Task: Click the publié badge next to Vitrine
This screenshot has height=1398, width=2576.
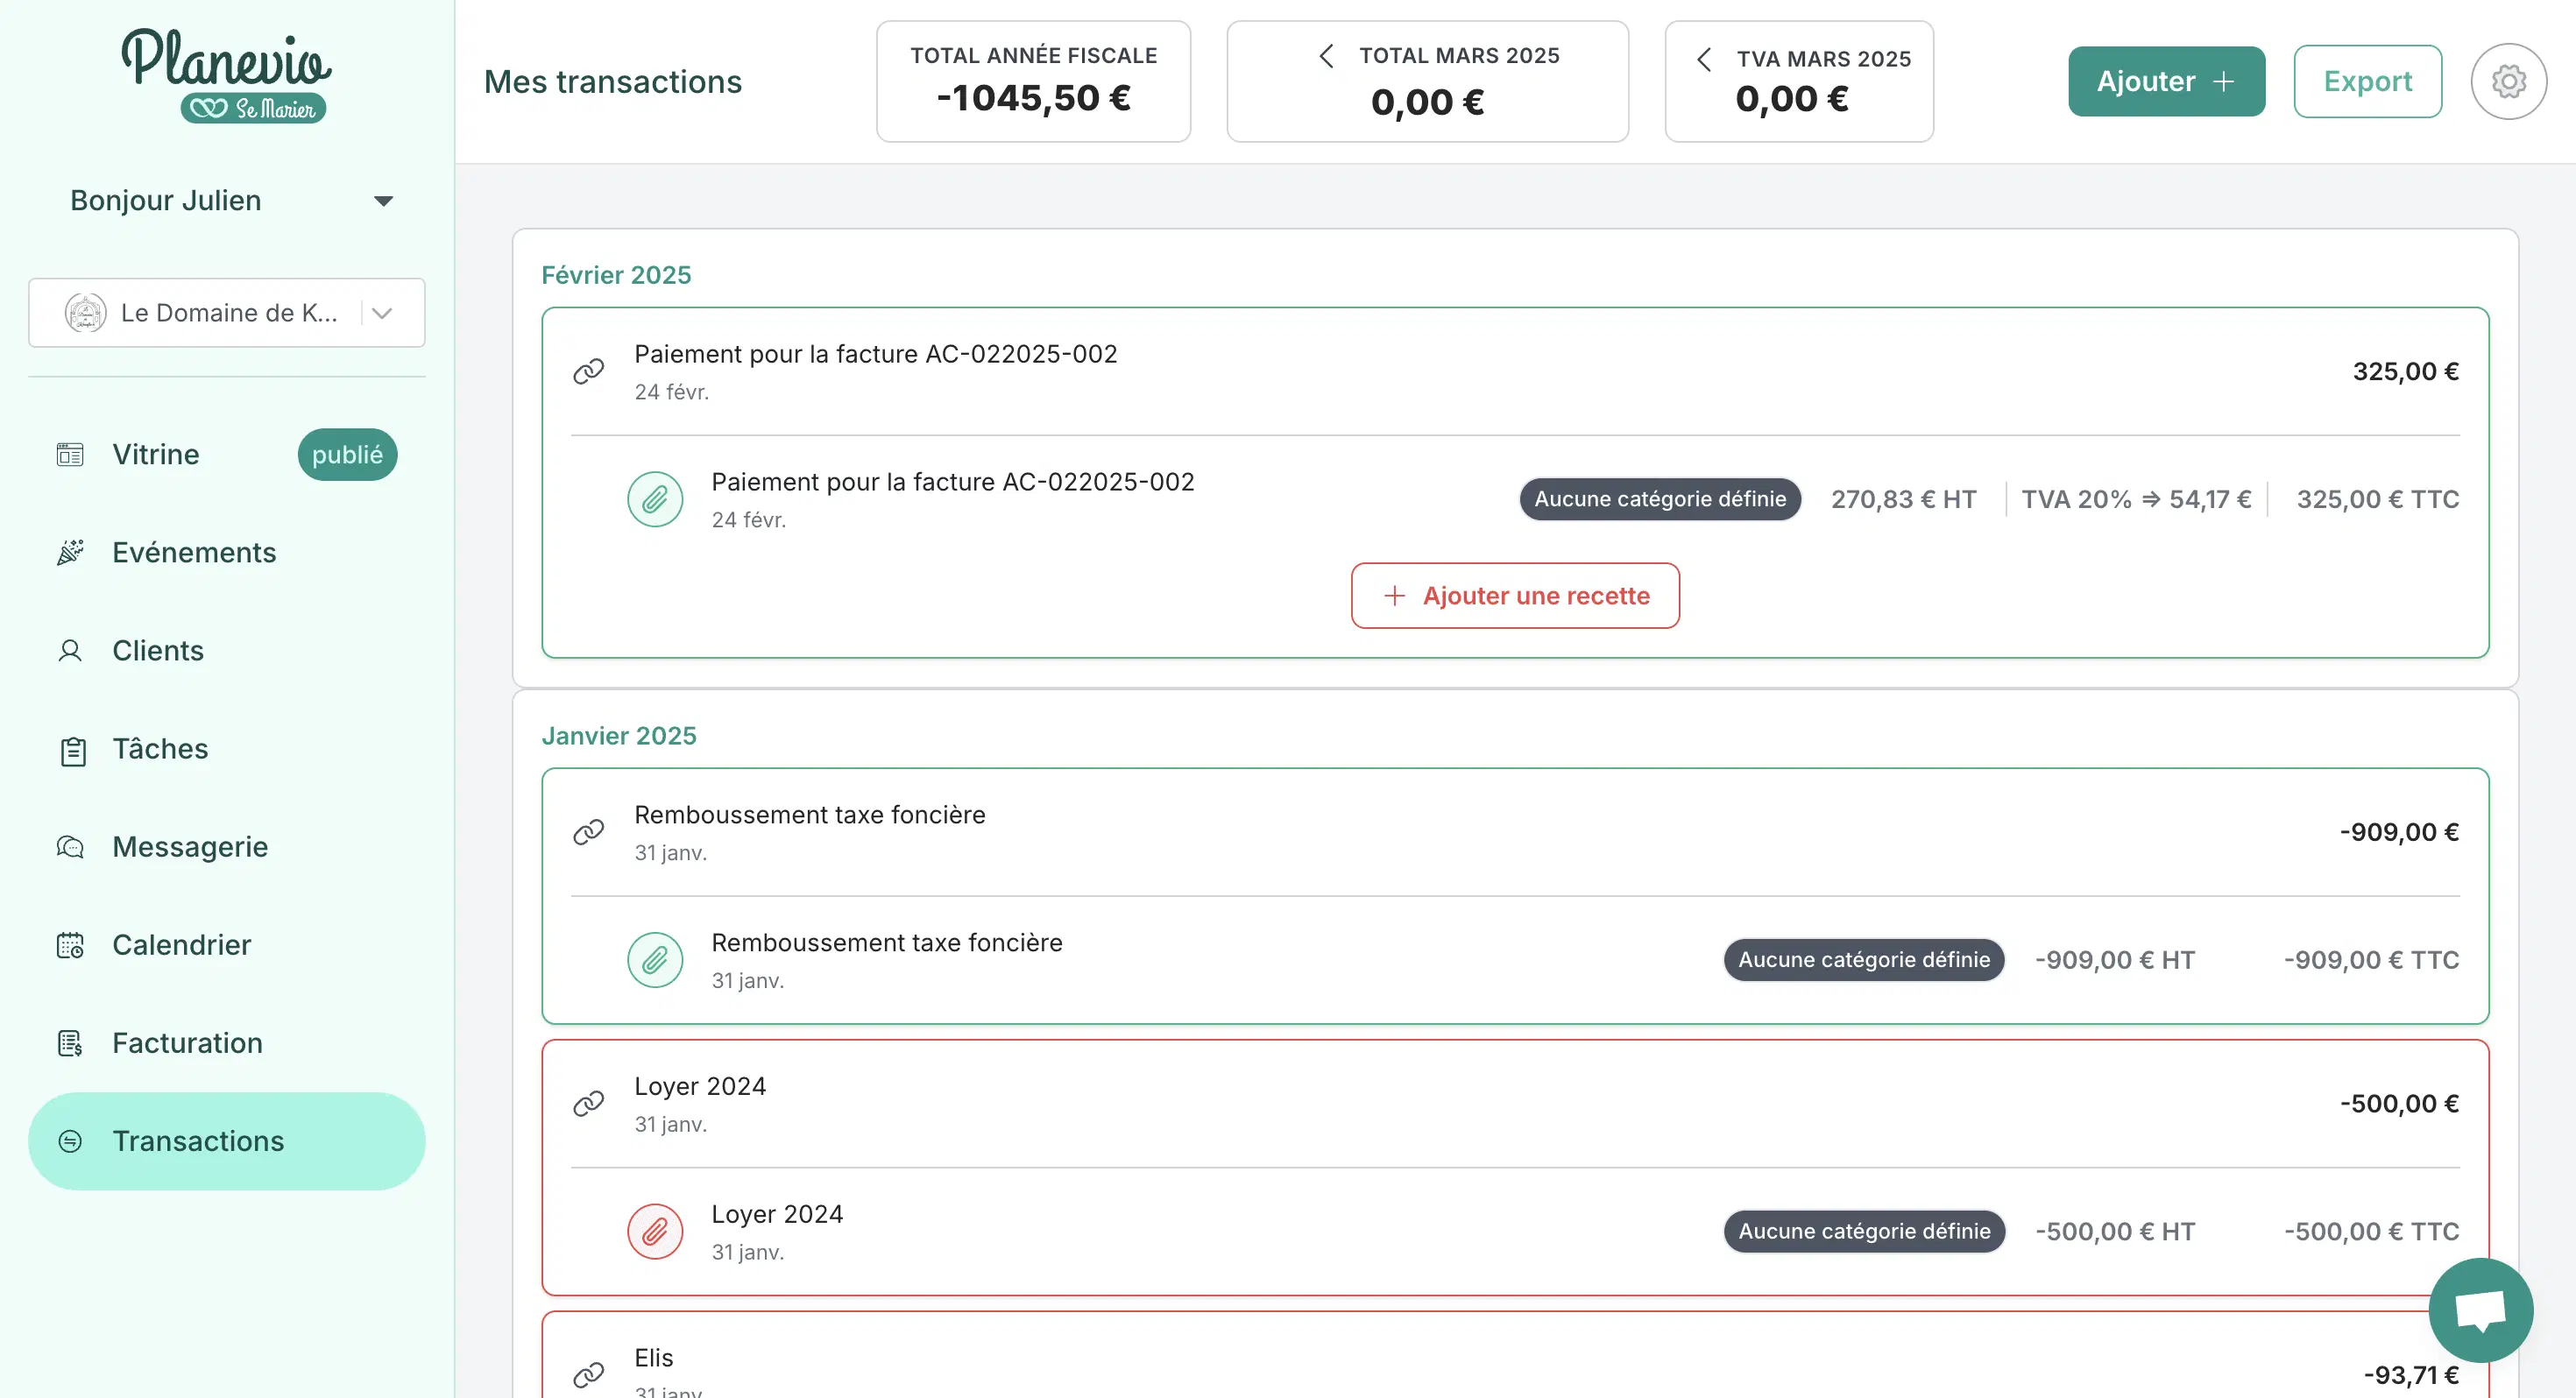Action: tap(347, 455)
